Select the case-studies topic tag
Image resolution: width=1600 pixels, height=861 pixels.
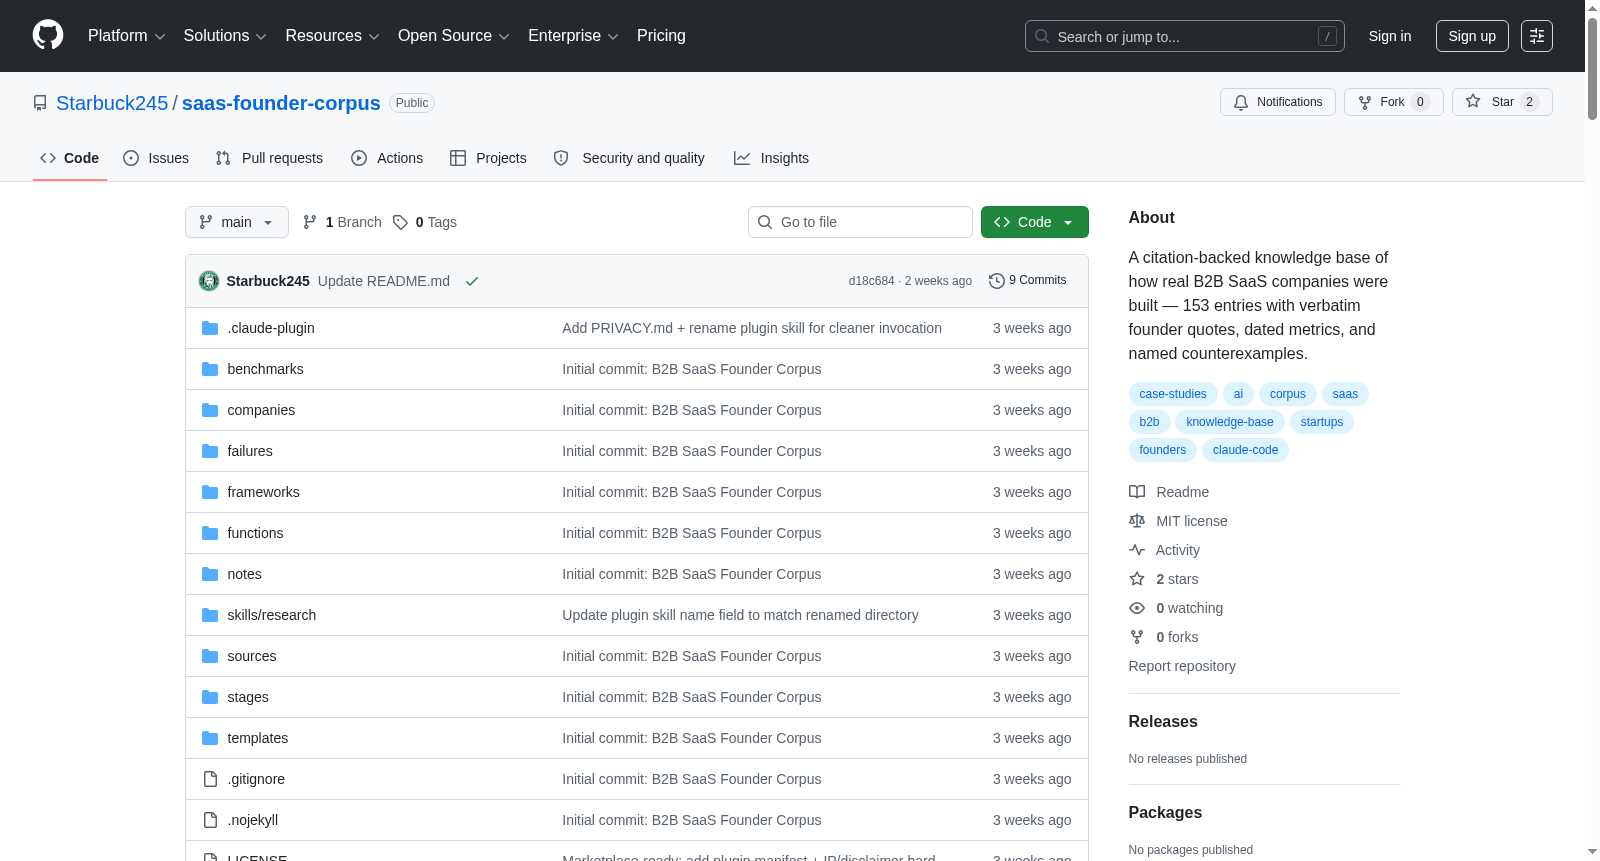click(1173, 394)
